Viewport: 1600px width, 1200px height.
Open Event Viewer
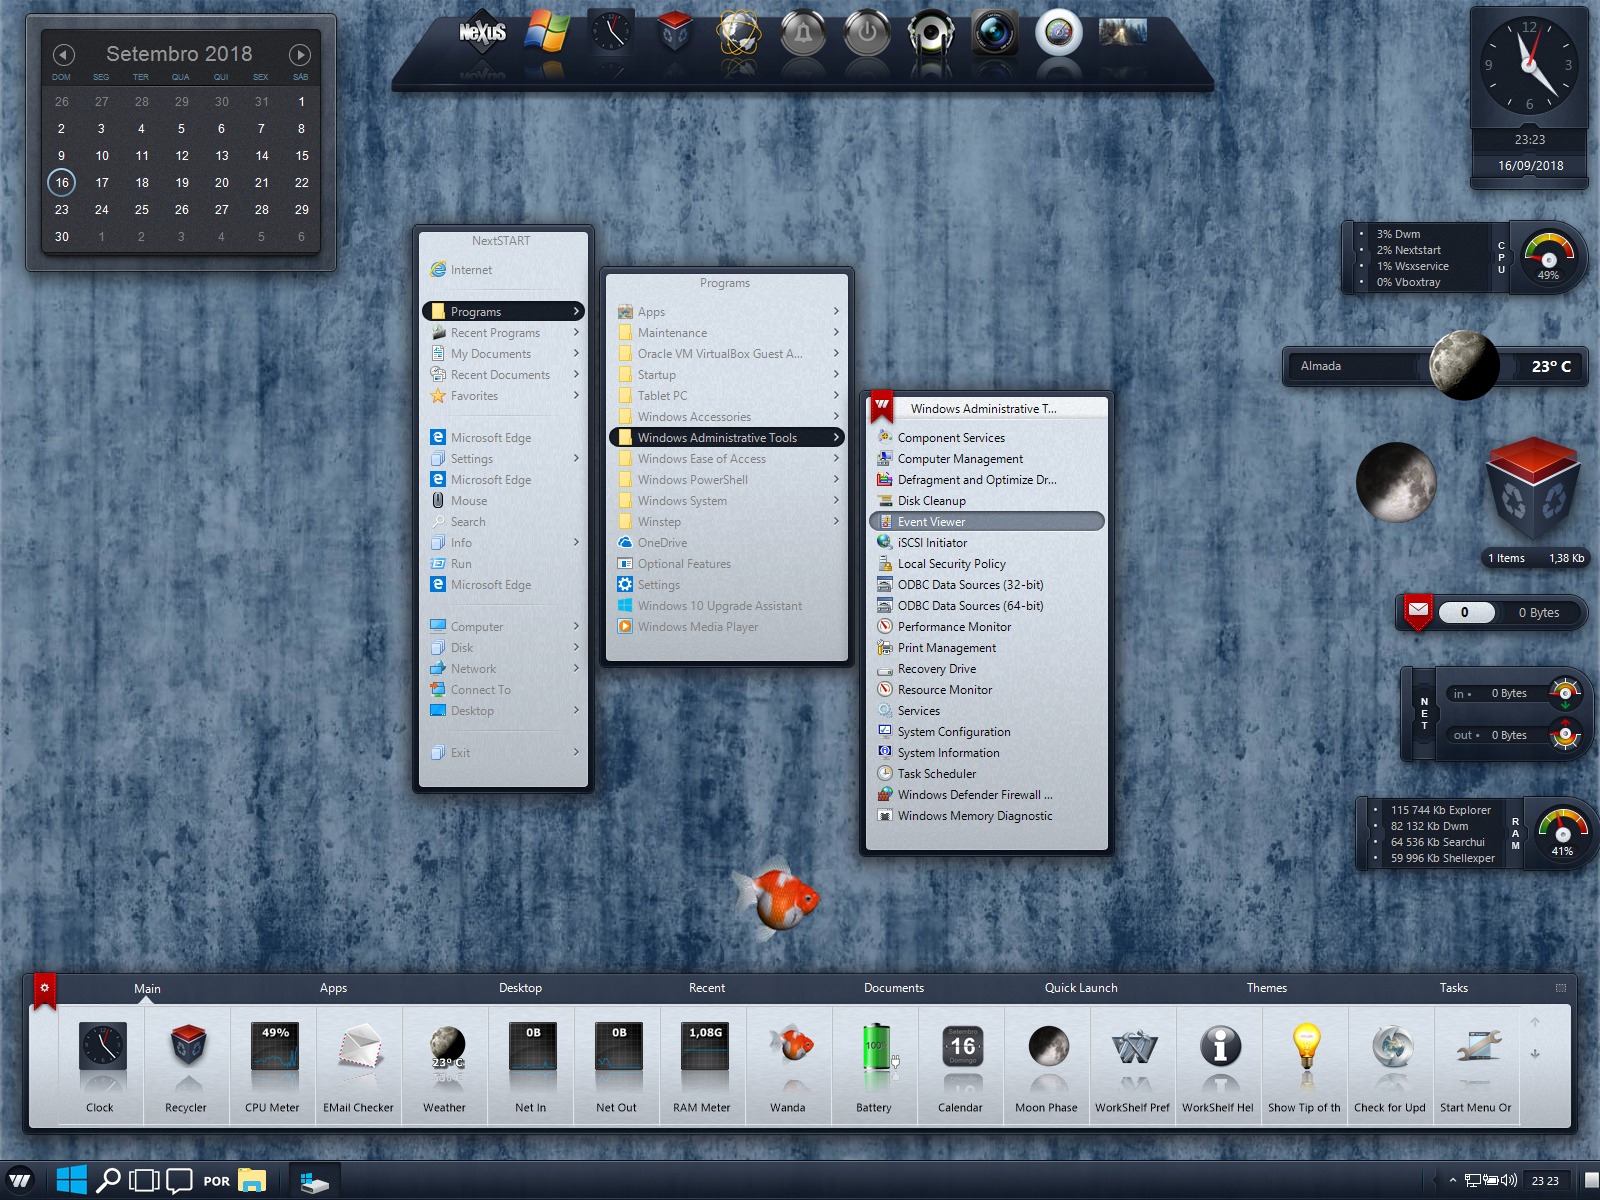pyautogui.click(x=987, y=522)
